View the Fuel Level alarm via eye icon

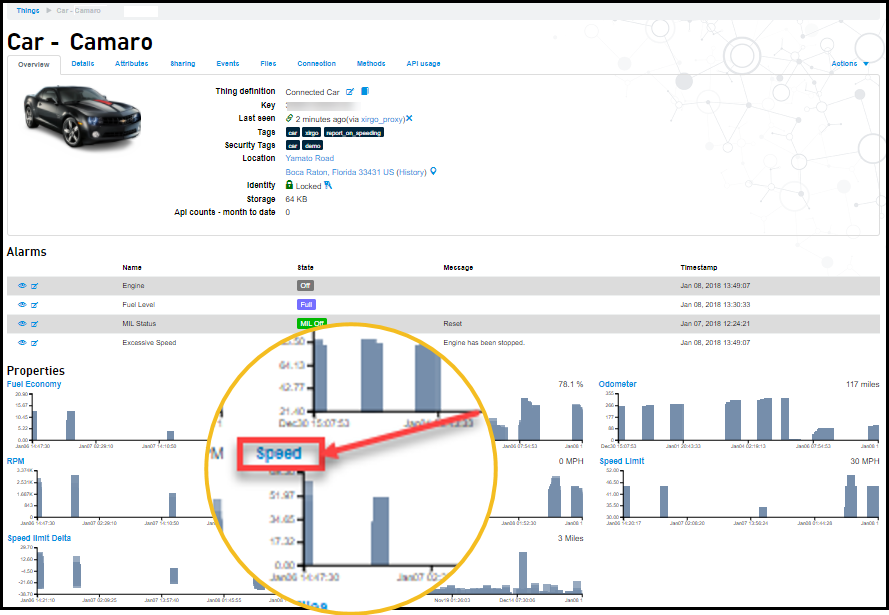(x=22, y=304)
